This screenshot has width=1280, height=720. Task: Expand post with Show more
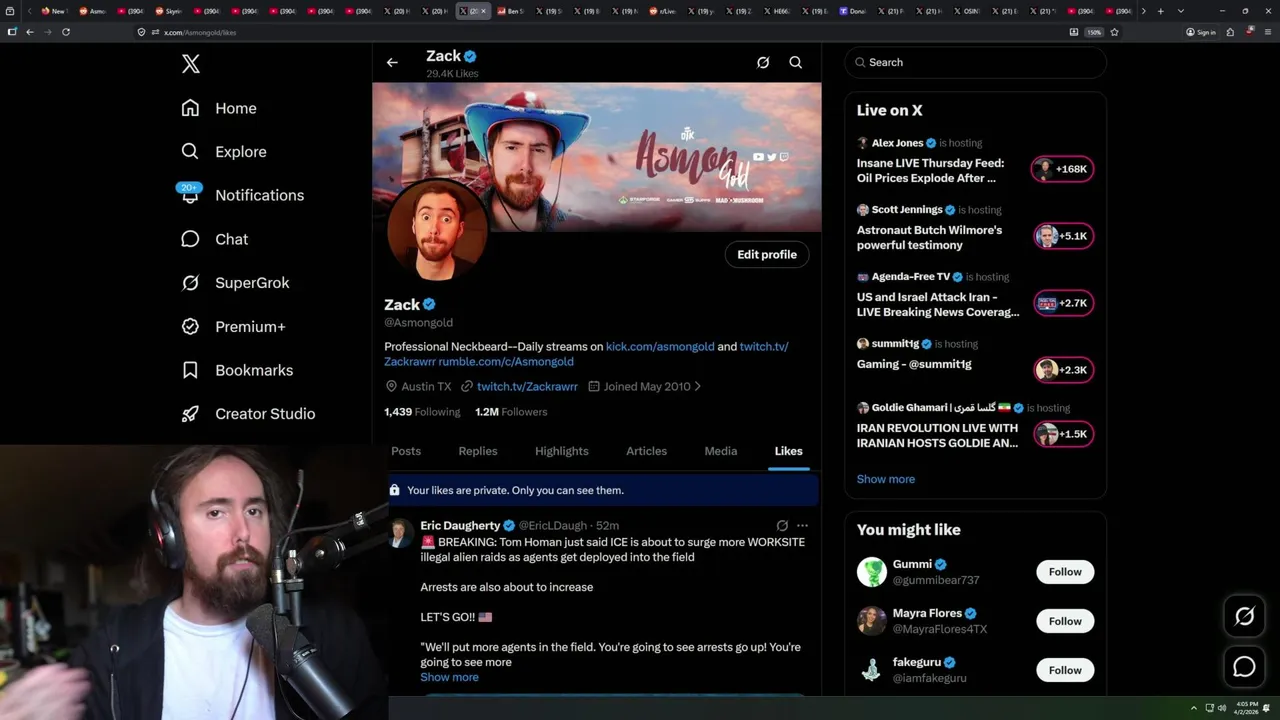(x=449, y=677)
